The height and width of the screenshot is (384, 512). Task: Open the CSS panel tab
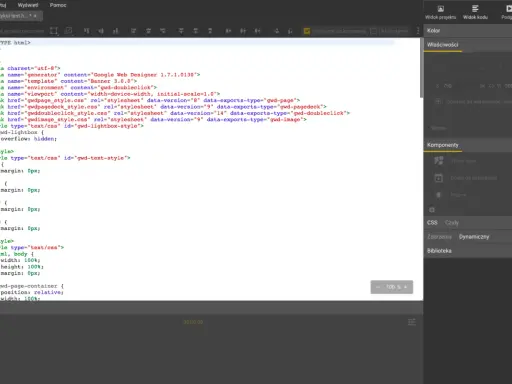click(432, 223)
